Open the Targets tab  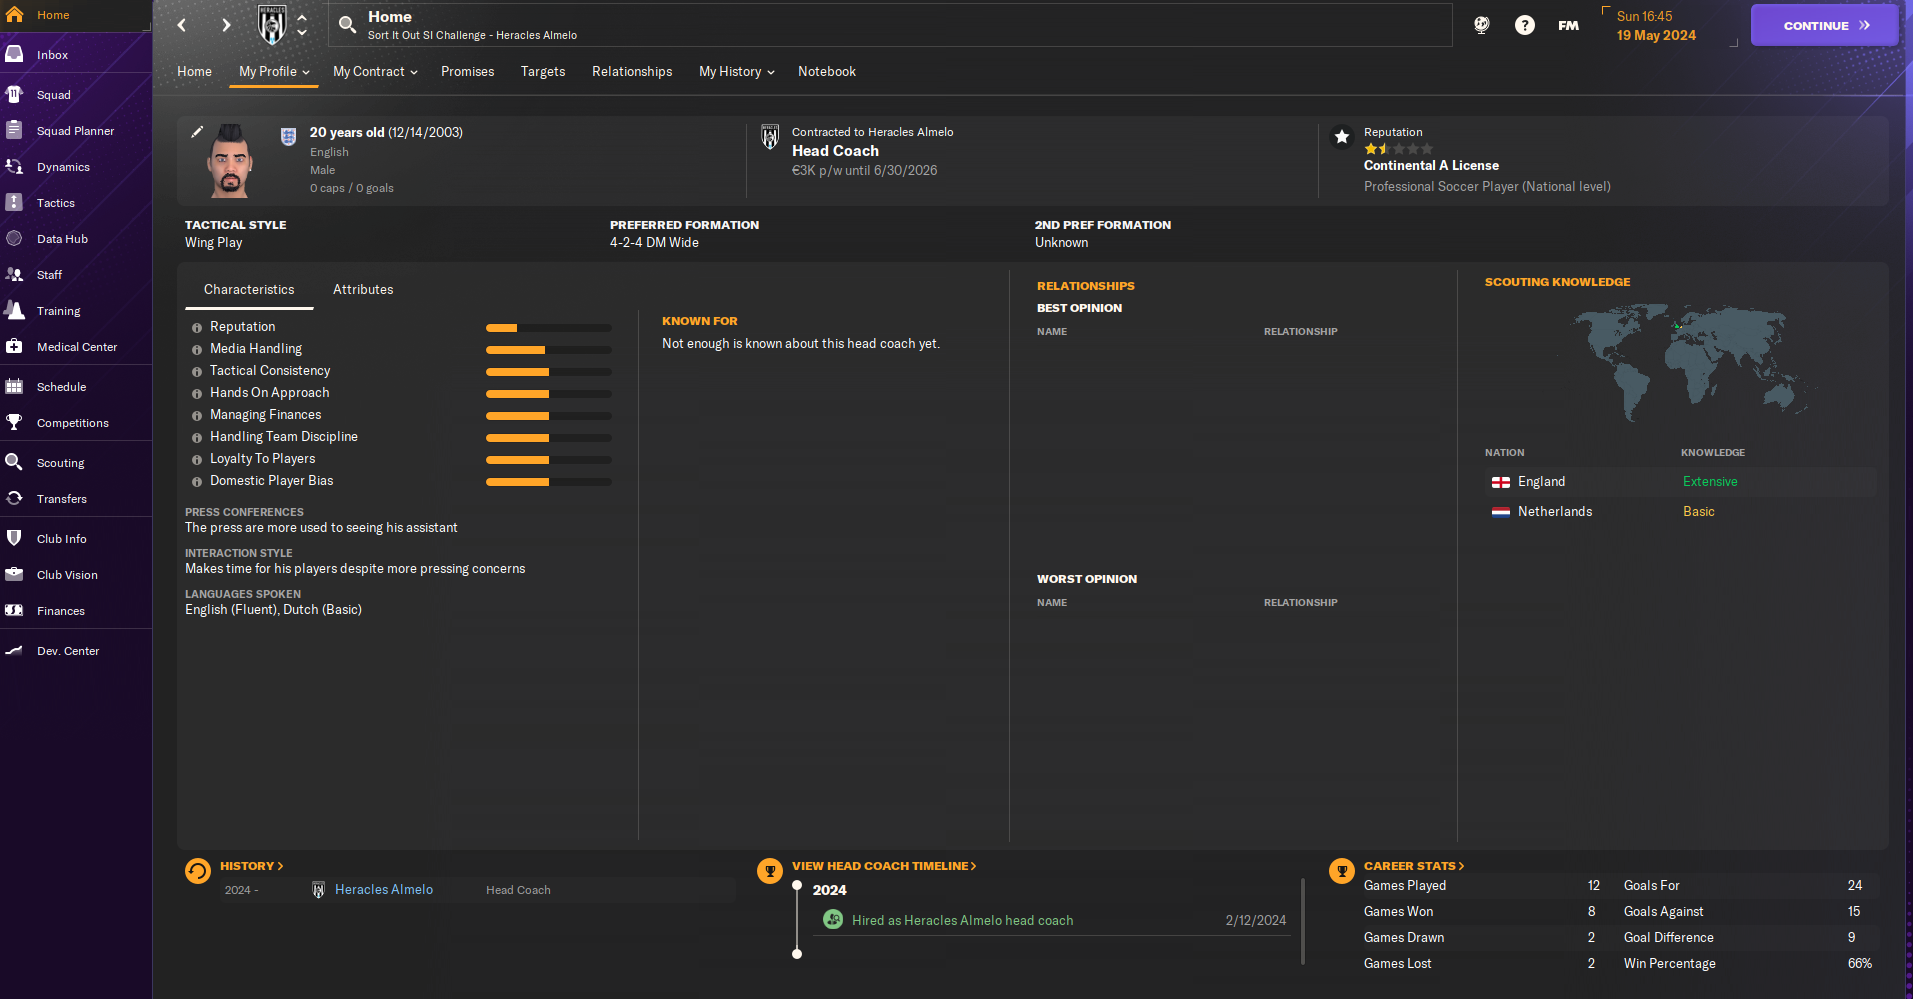543,72
